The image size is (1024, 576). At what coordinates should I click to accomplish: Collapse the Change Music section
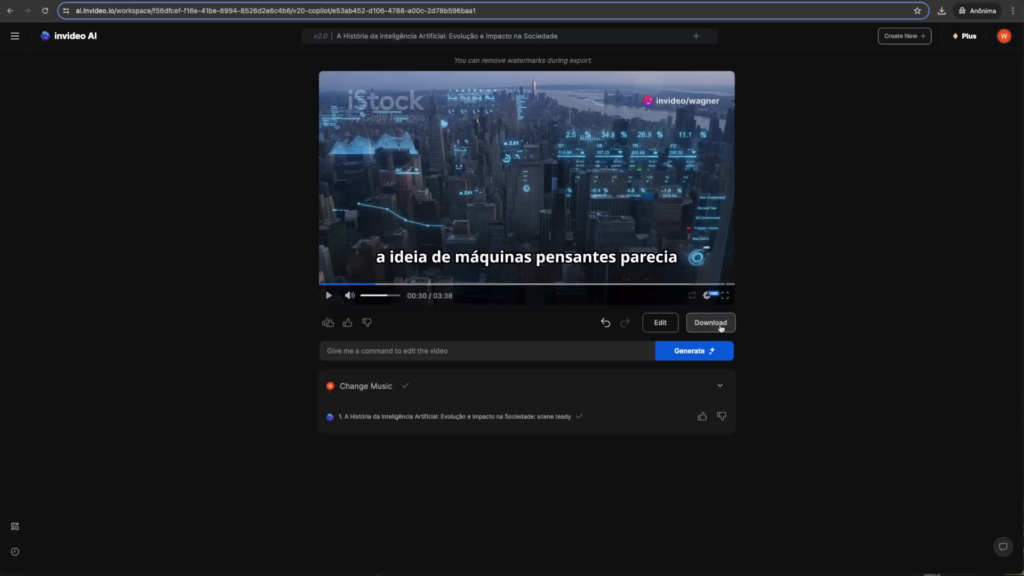719,386
